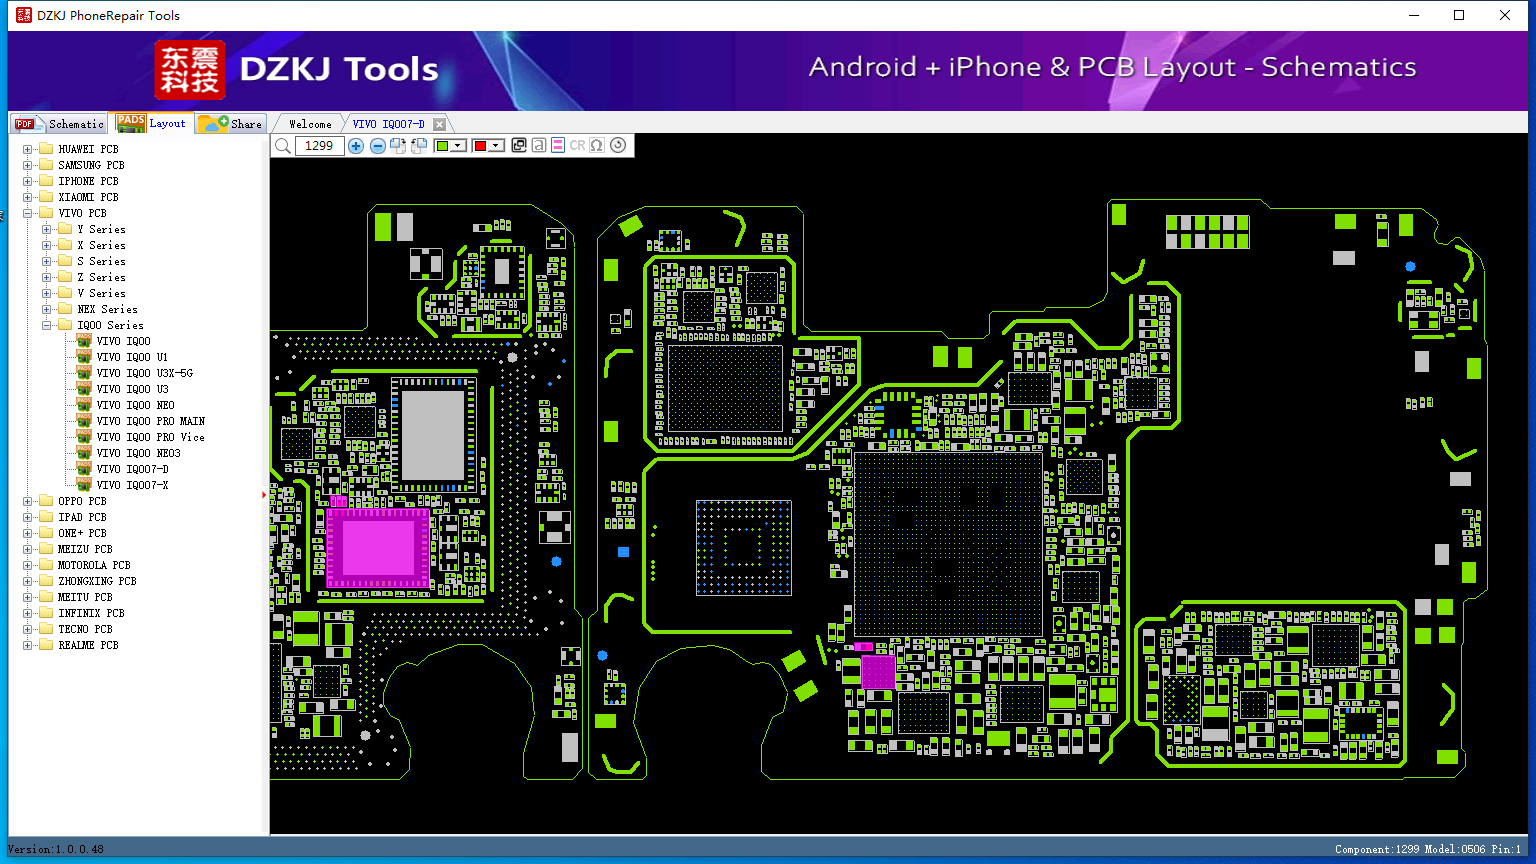Click the INFINIX PCB folder icon
Image resolution: width=1536 pixels, height=864 pixels.
(45, 613)
